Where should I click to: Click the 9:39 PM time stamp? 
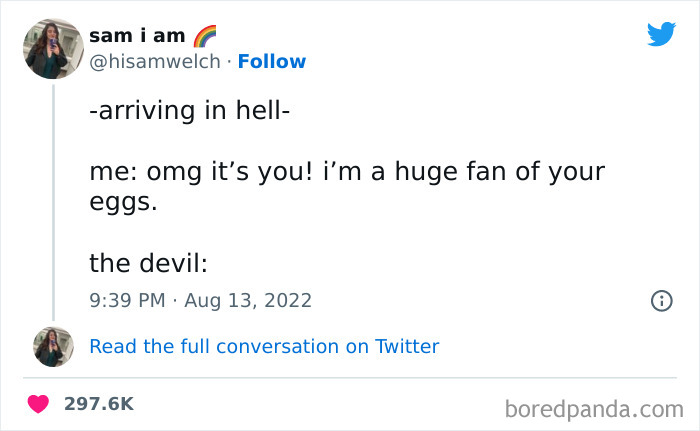tap(125, 300)
